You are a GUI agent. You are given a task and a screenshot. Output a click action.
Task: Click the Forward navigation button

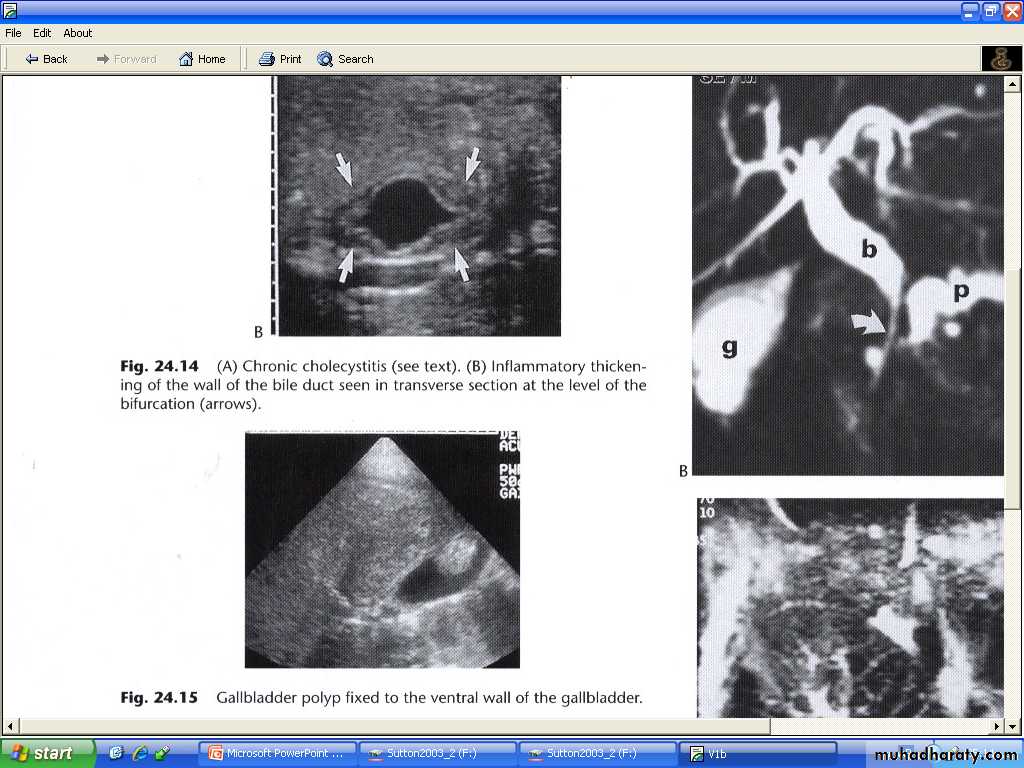[x=126, y=59]
